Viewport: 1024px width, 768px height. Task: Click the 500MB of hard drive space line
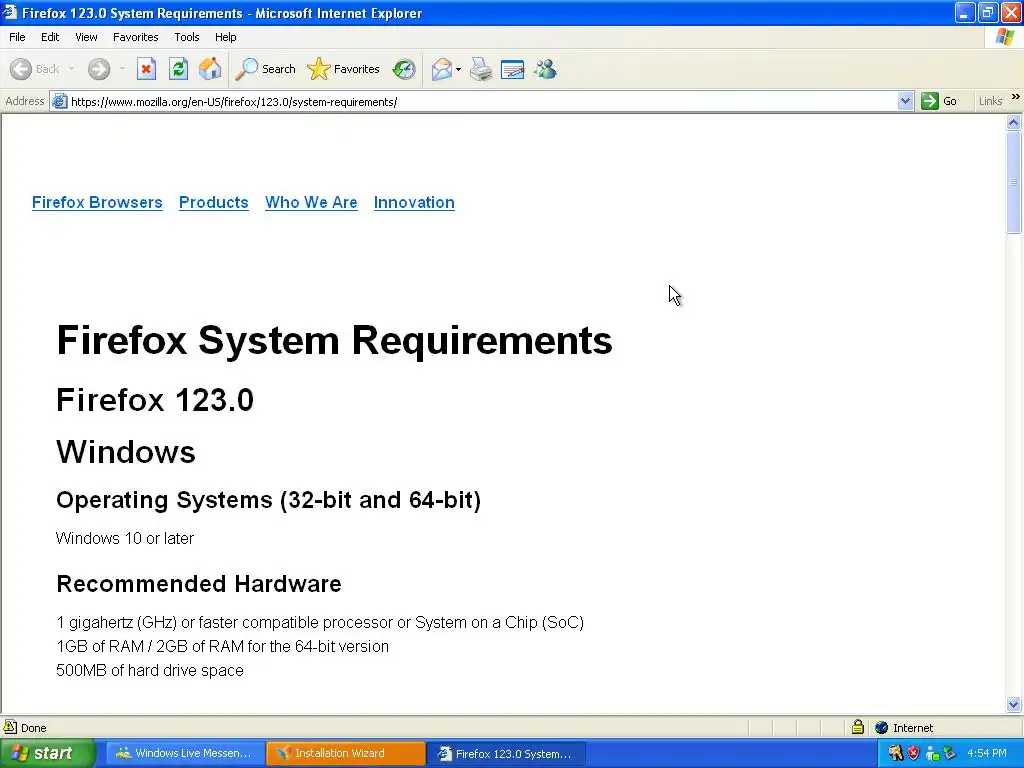point(150,671)
